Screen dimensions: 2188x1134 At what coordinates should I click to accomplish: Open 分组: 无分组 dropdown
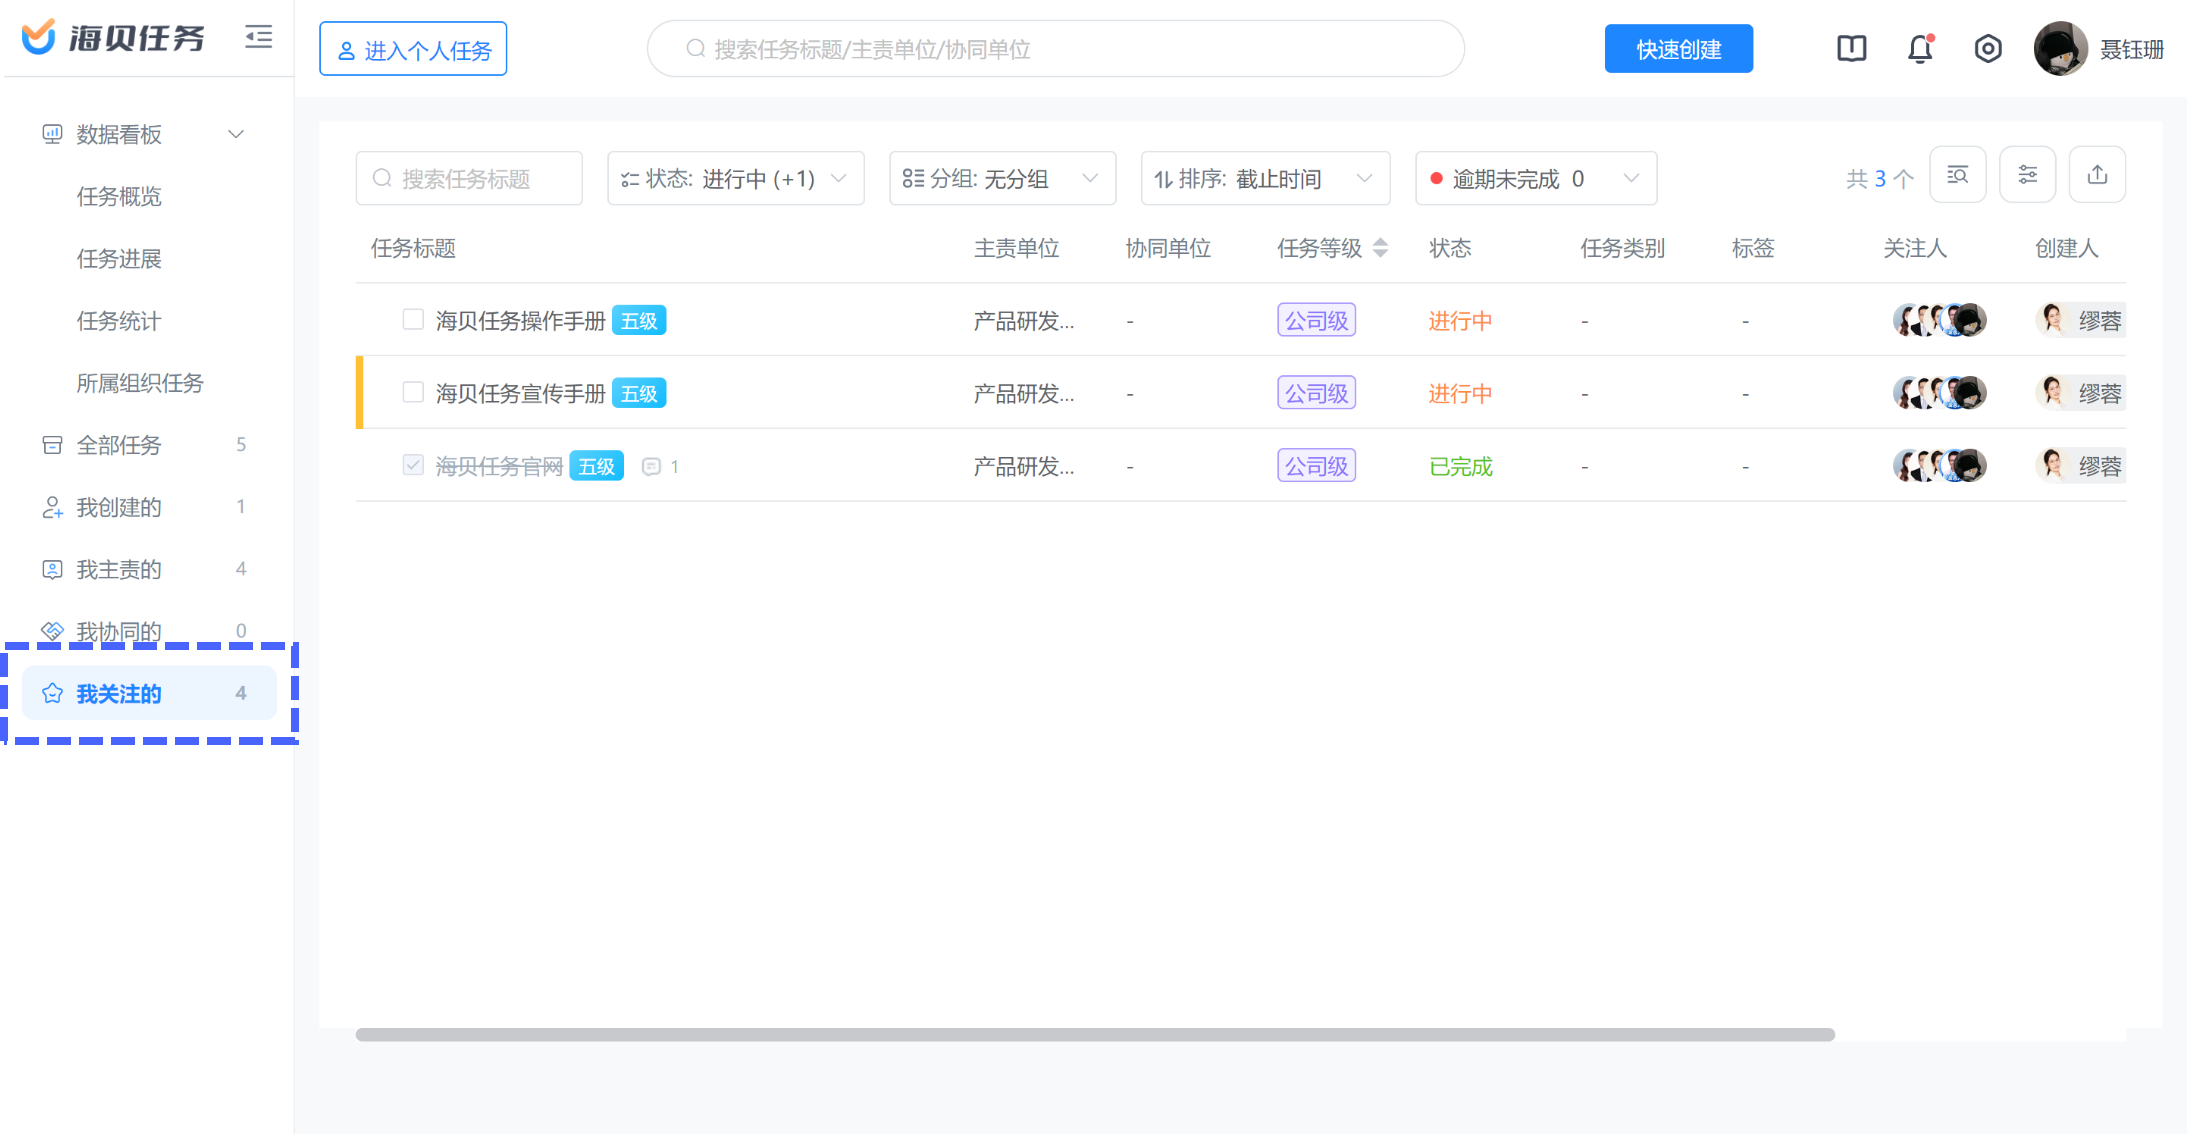(x=1002, y=178)
